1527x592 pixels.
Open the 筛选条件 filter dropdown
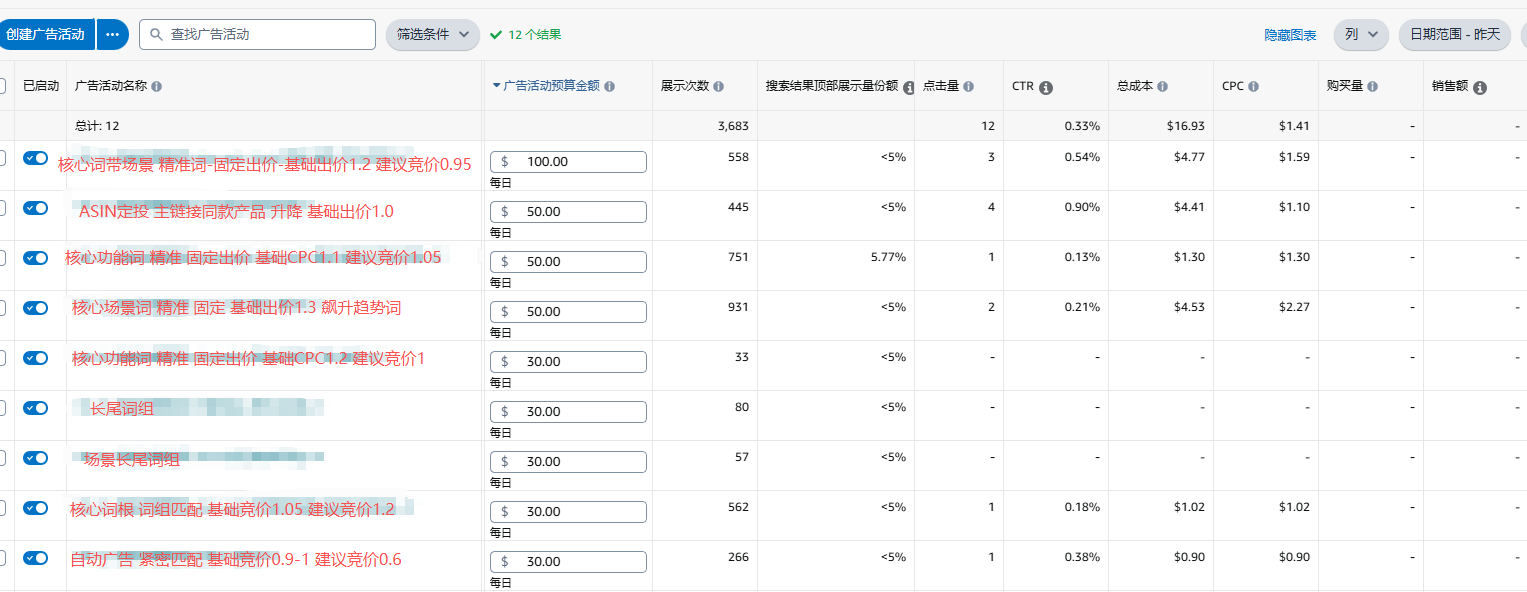coord(432,35)
